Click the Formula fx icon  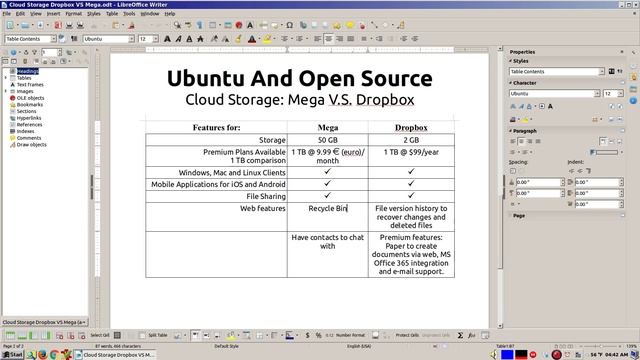471,335
